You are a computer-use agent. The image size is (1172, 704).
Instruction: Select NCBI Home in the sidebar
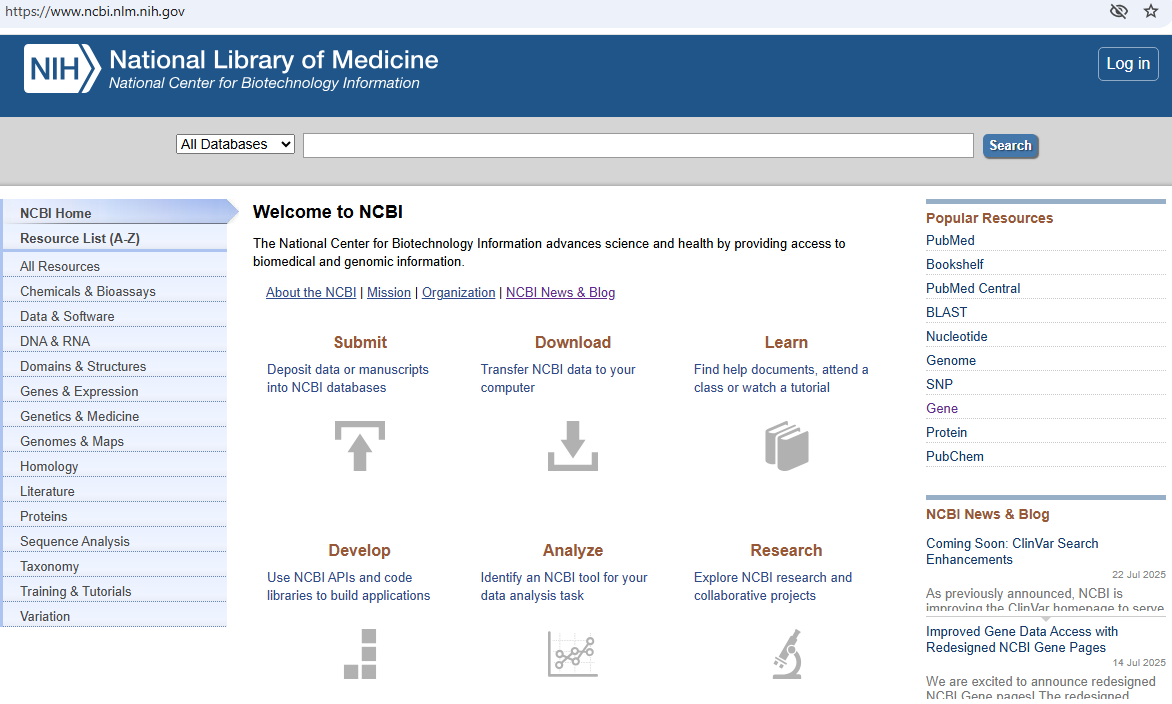[115, 213]
